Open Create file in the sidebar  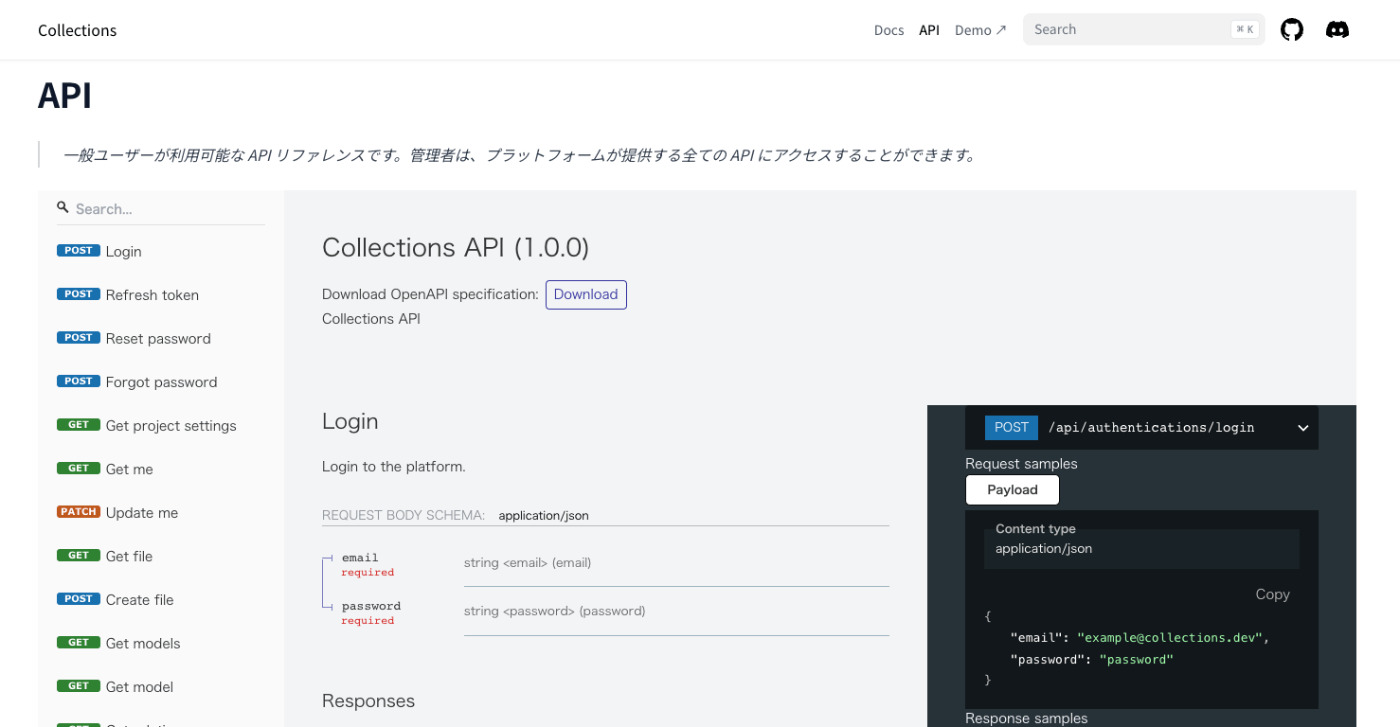[140, 600]
